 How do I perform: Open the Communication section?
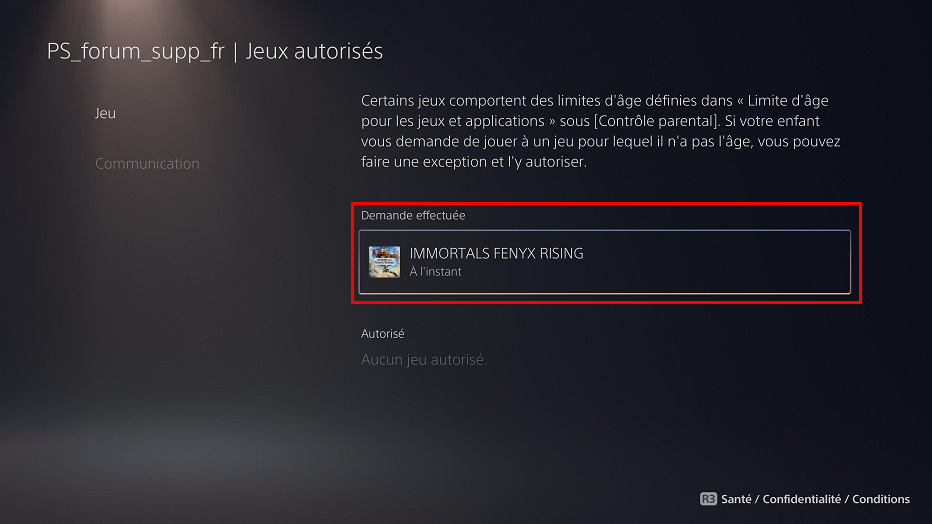[147, 163]
